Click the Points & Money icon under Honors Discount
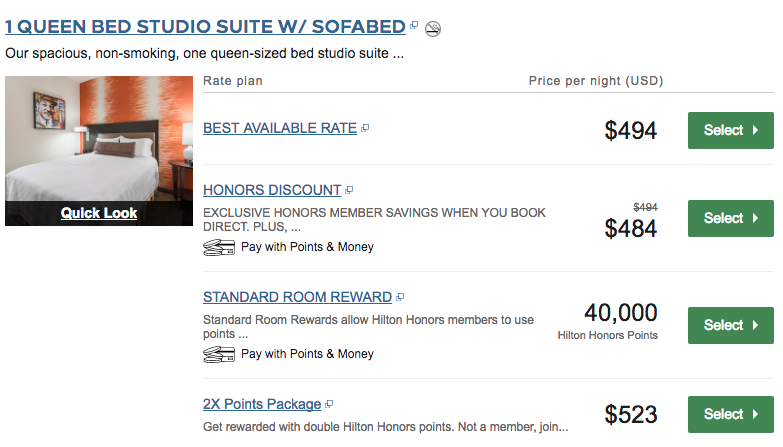 click(218, 247)
